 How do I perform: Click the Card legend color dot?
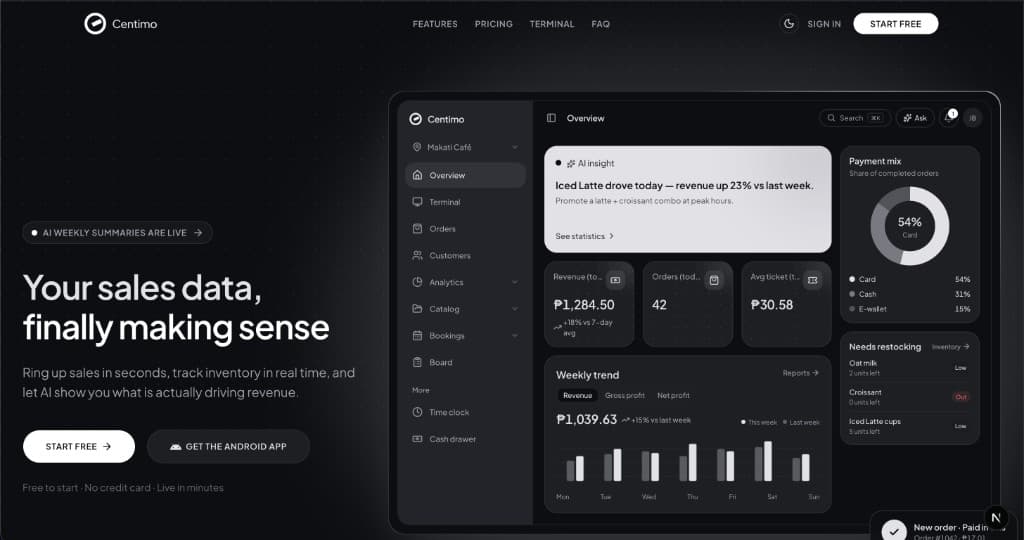pos(852,279)
